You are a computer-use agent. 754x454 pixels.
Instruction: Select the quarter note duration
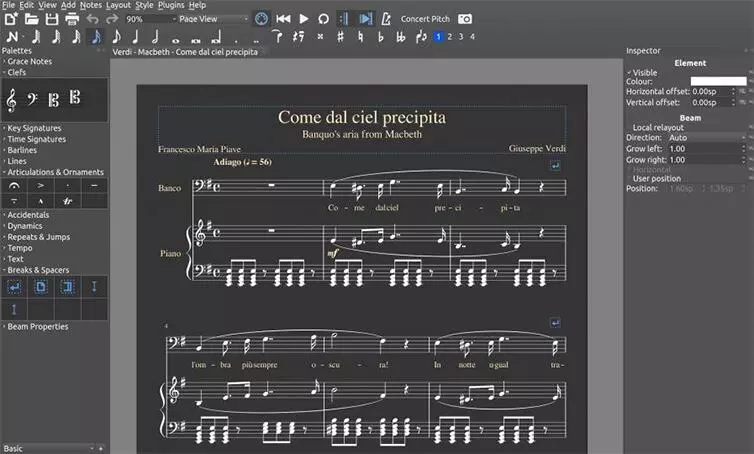pyautogui.click(x=135, y=37)
